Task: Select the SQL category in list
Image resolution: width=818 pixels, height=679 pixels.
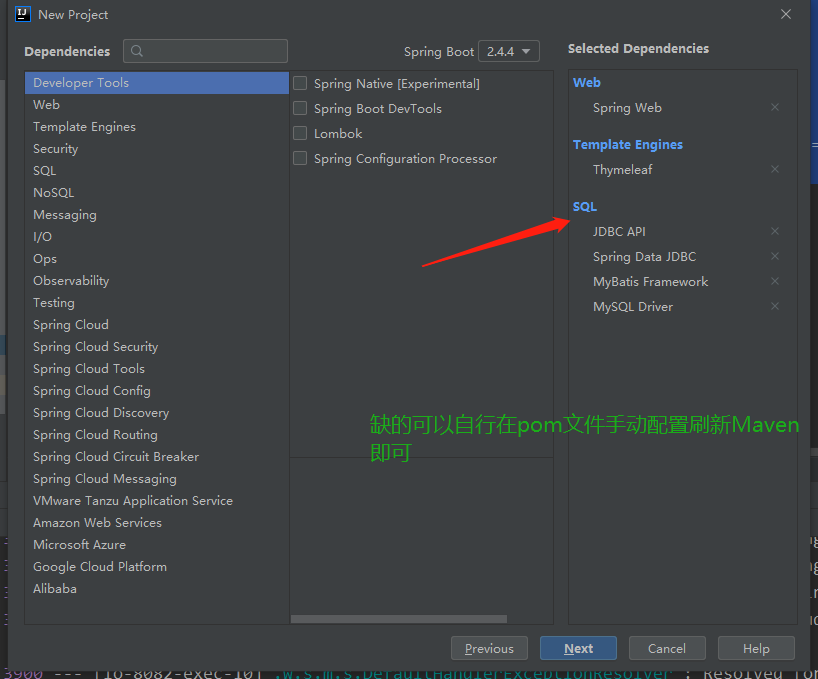Action: (157, 171)
